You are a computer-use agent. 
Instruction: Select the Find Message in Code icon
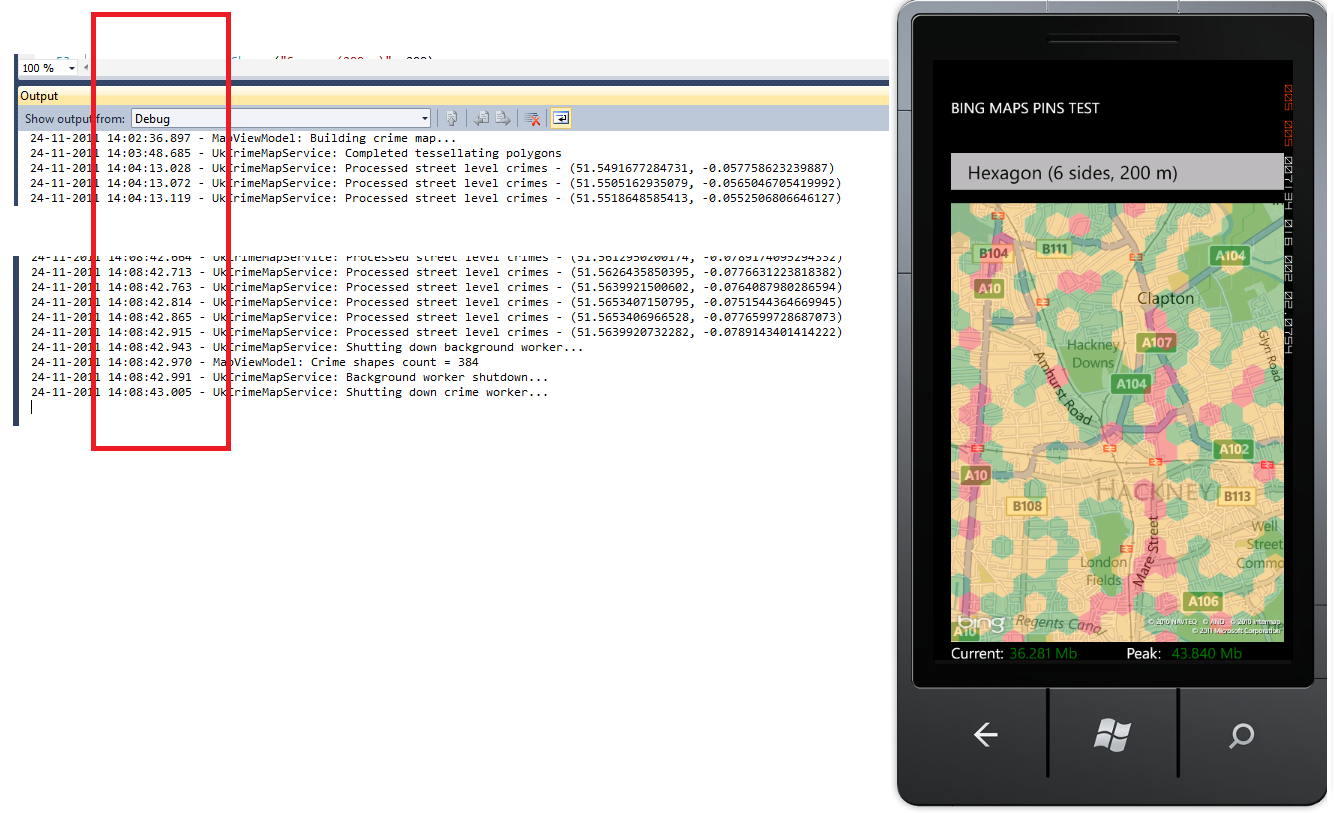pos(451,118)
